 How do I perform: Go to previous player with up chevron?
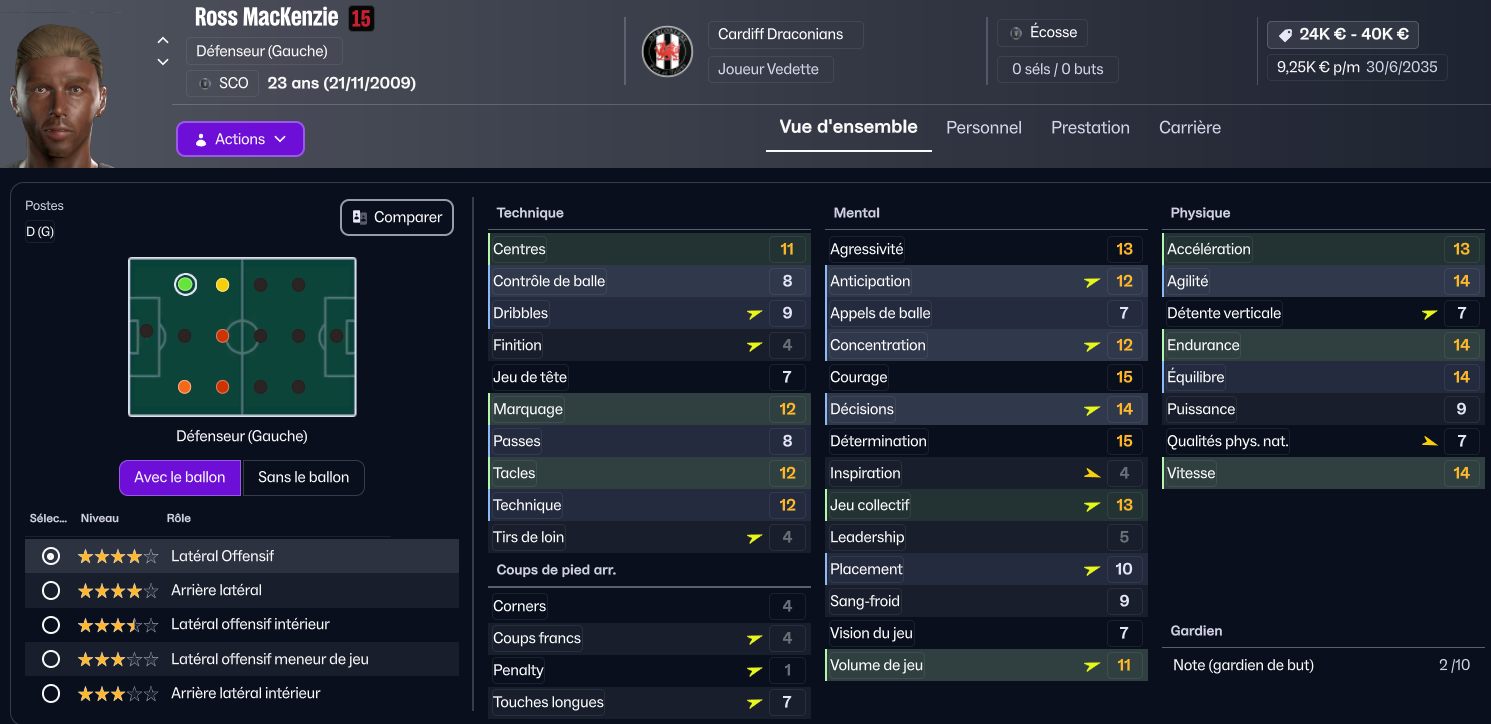[163, 41]
